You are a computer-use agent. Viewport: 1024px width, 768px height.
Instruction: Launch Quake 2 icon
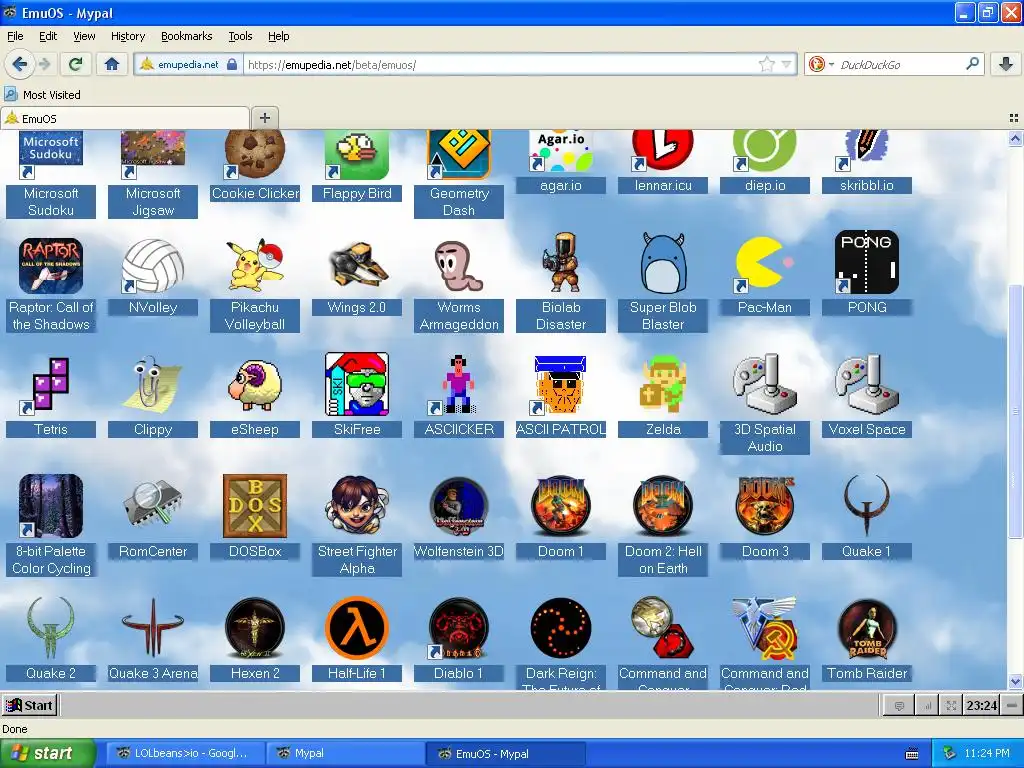tap(51, 628)
